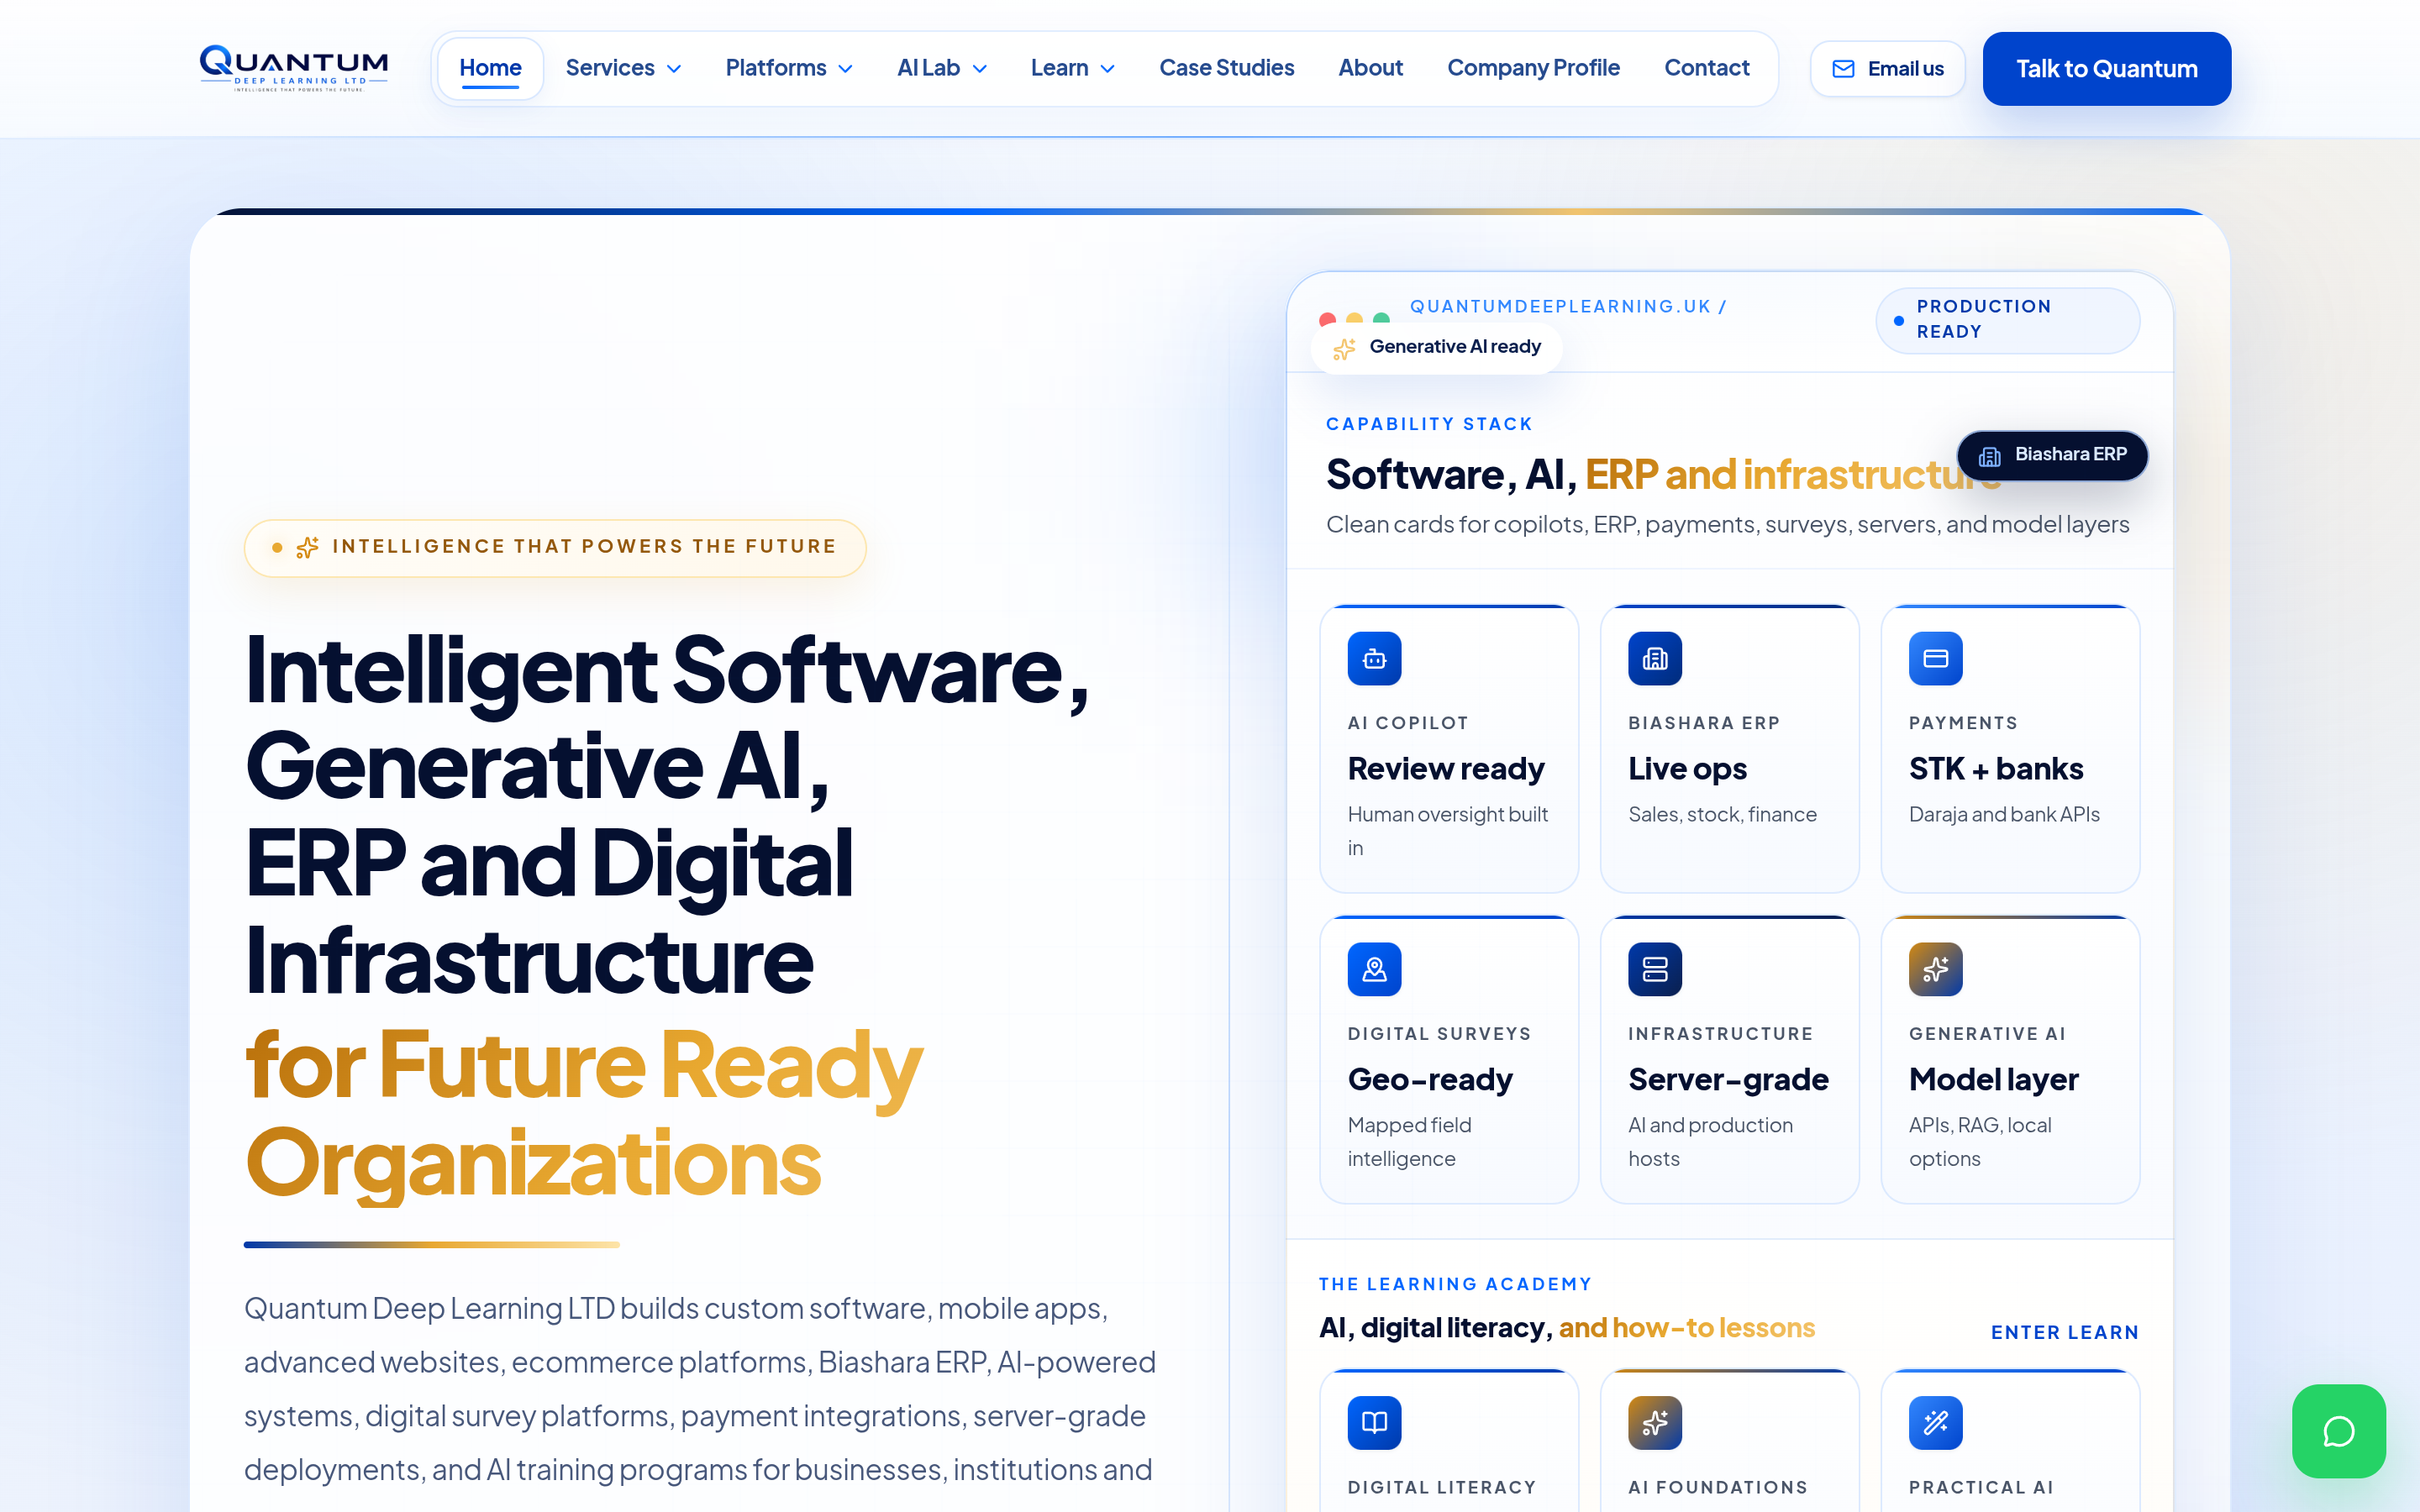
Task: Click the Digital Literacy book icon
Action: pos(1374,1422)
